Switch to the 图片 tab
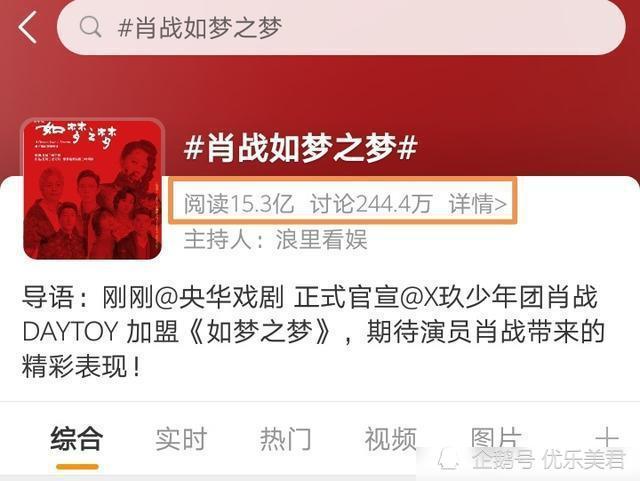The image size is (640, 481). pyautogui.click(x=496, y=438)
